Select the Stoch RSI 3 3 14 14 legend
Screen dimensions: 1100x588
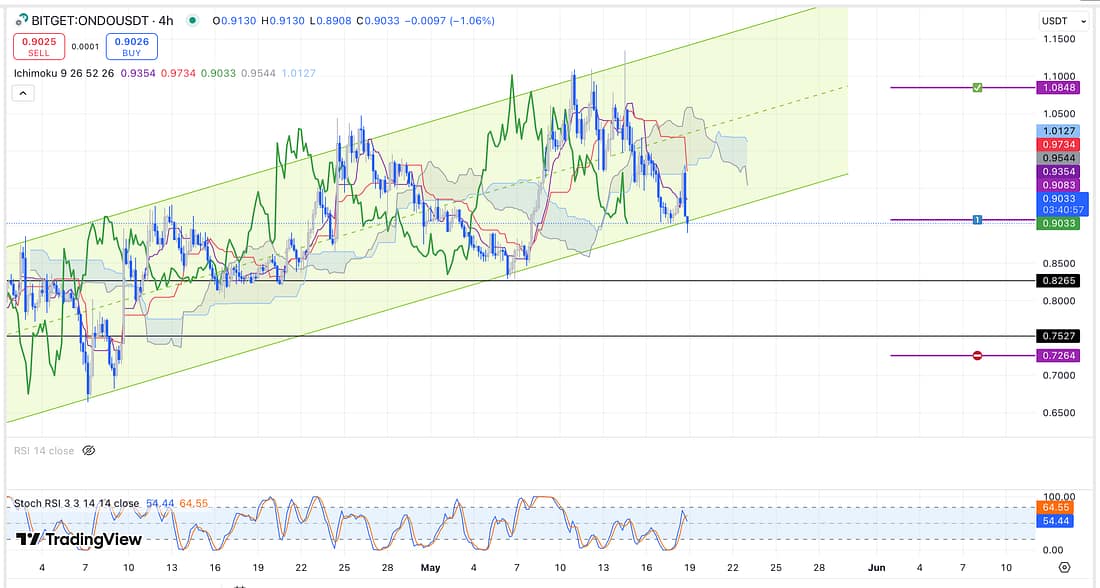76,503
